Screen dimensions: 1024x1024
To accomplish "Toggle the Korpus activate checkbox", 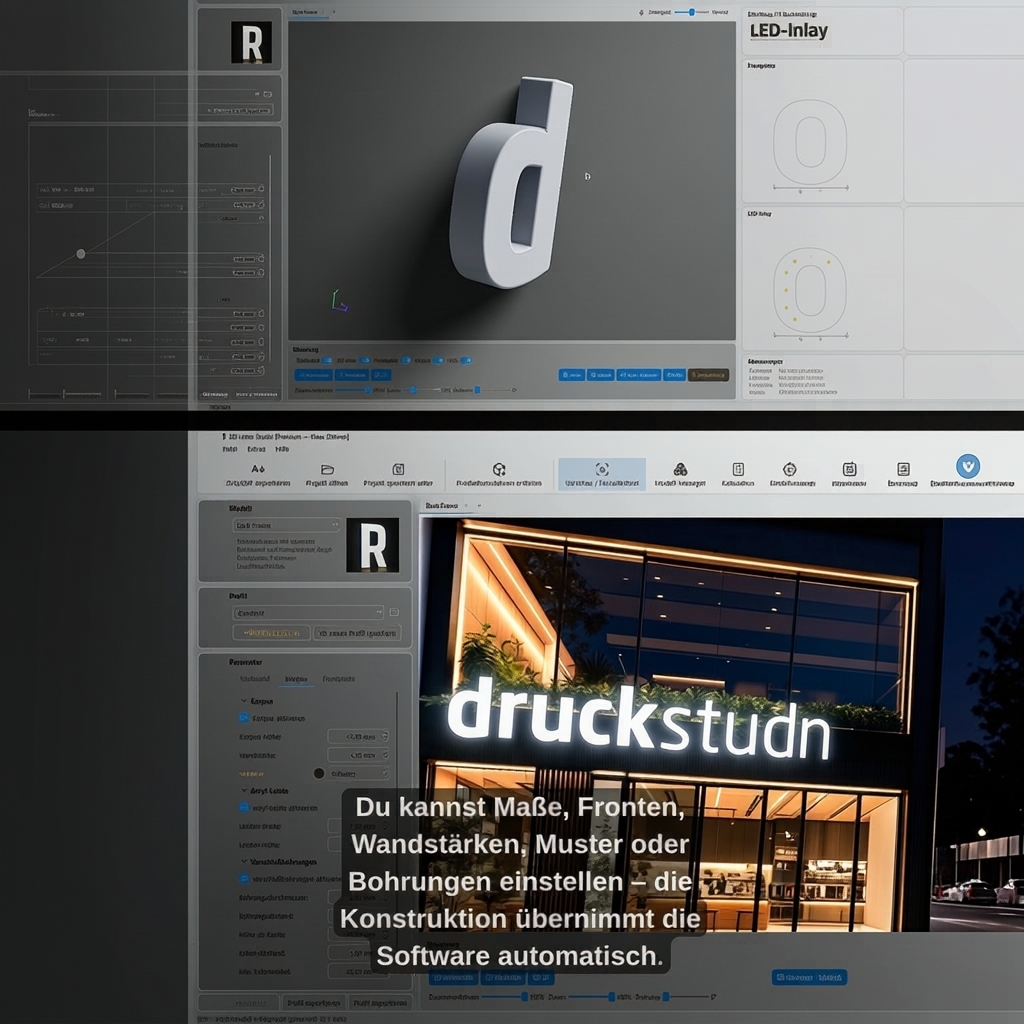I will (x=244, y=718).
